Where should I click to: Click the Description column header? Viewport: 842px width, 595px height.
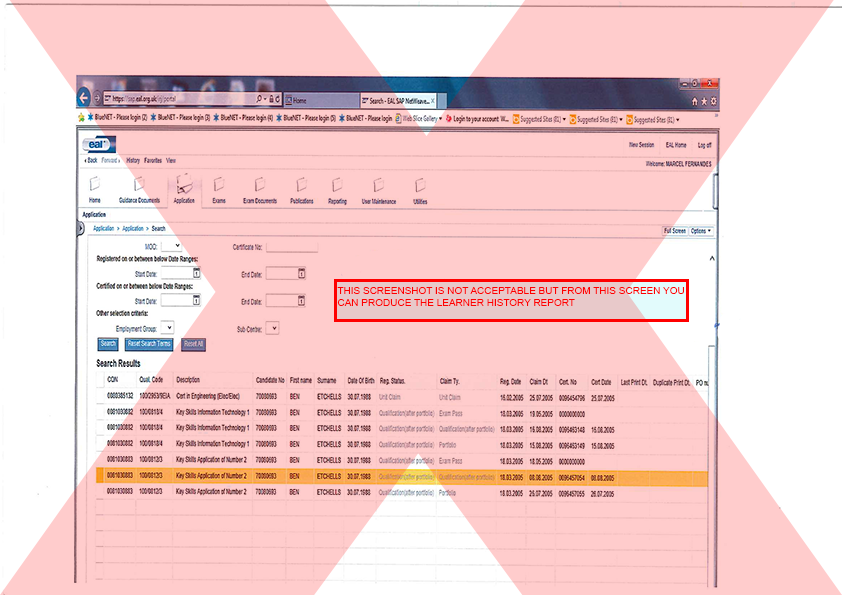188,380
